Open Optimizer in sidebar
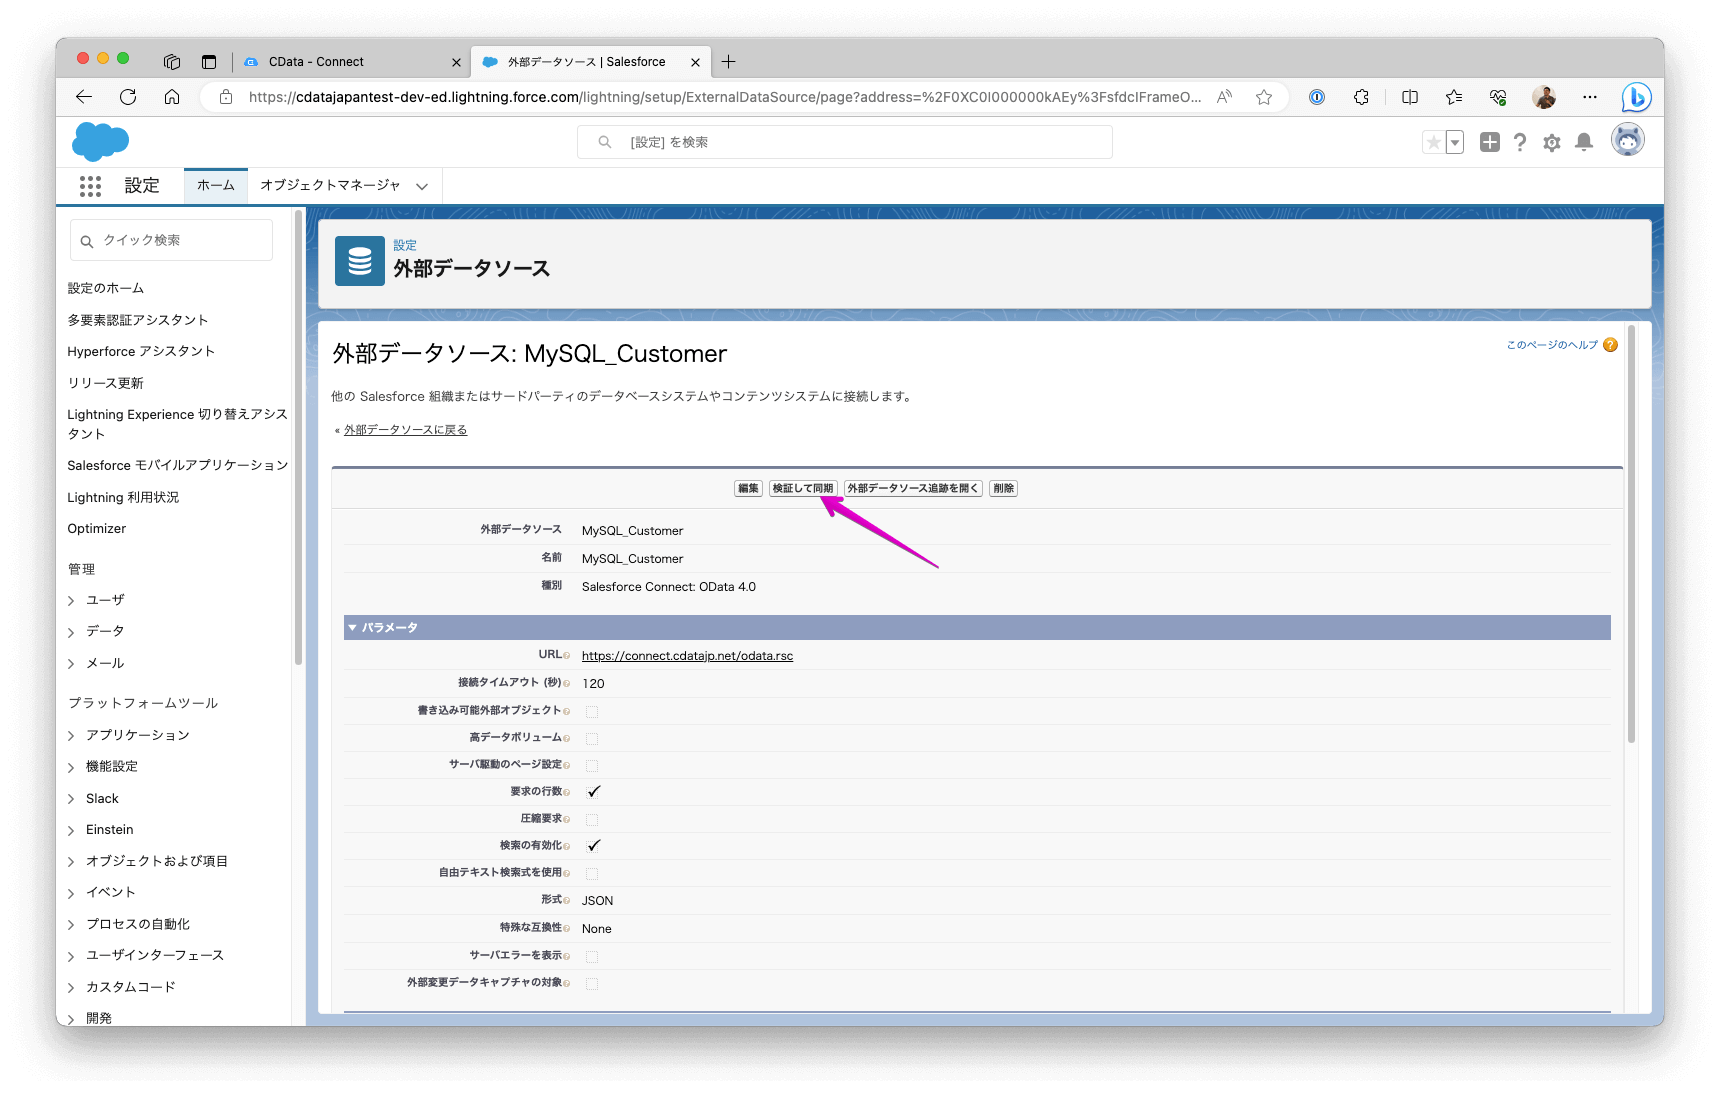 (x=97, y=529)
